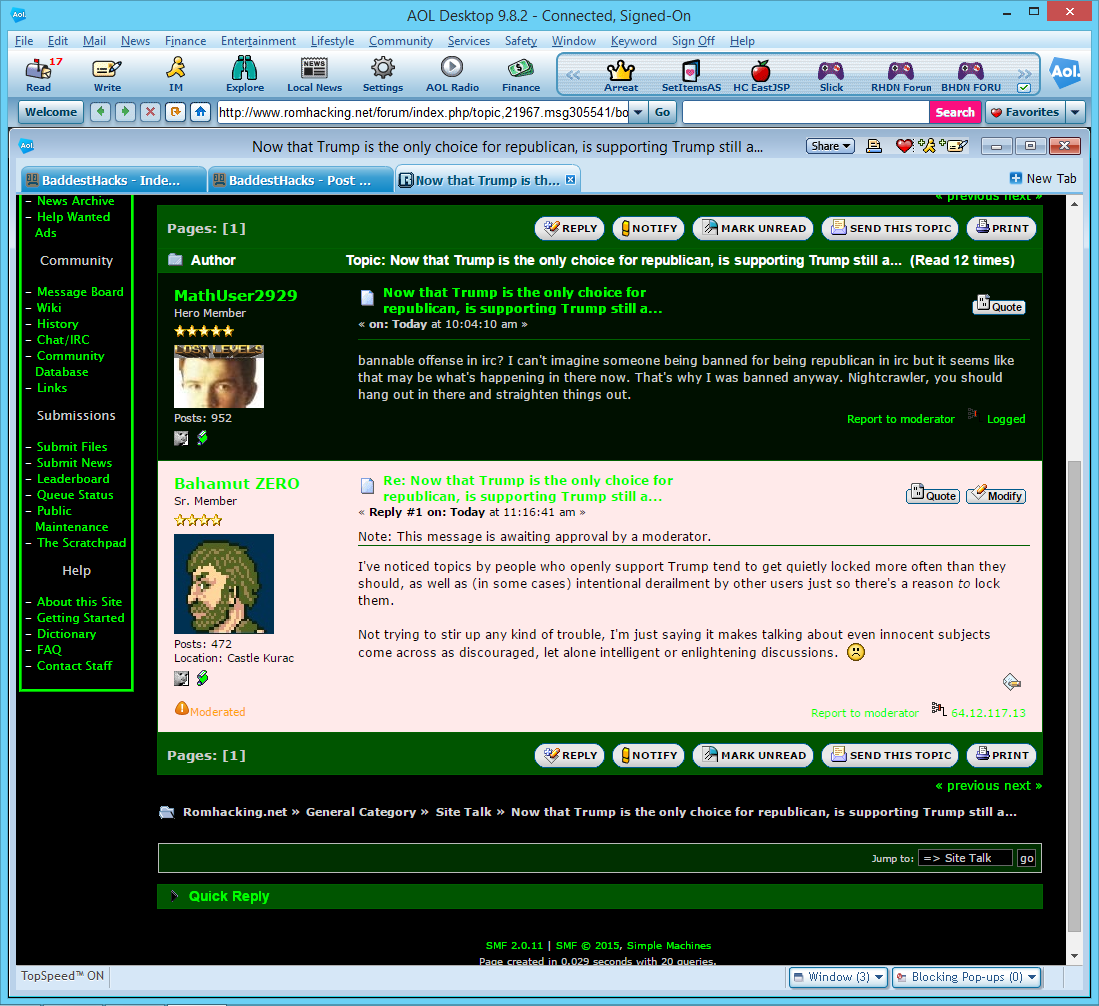Viewport: 1099px width, 1006px height.
Task: Quote MathUser2929's post
Action: point(999,306)
